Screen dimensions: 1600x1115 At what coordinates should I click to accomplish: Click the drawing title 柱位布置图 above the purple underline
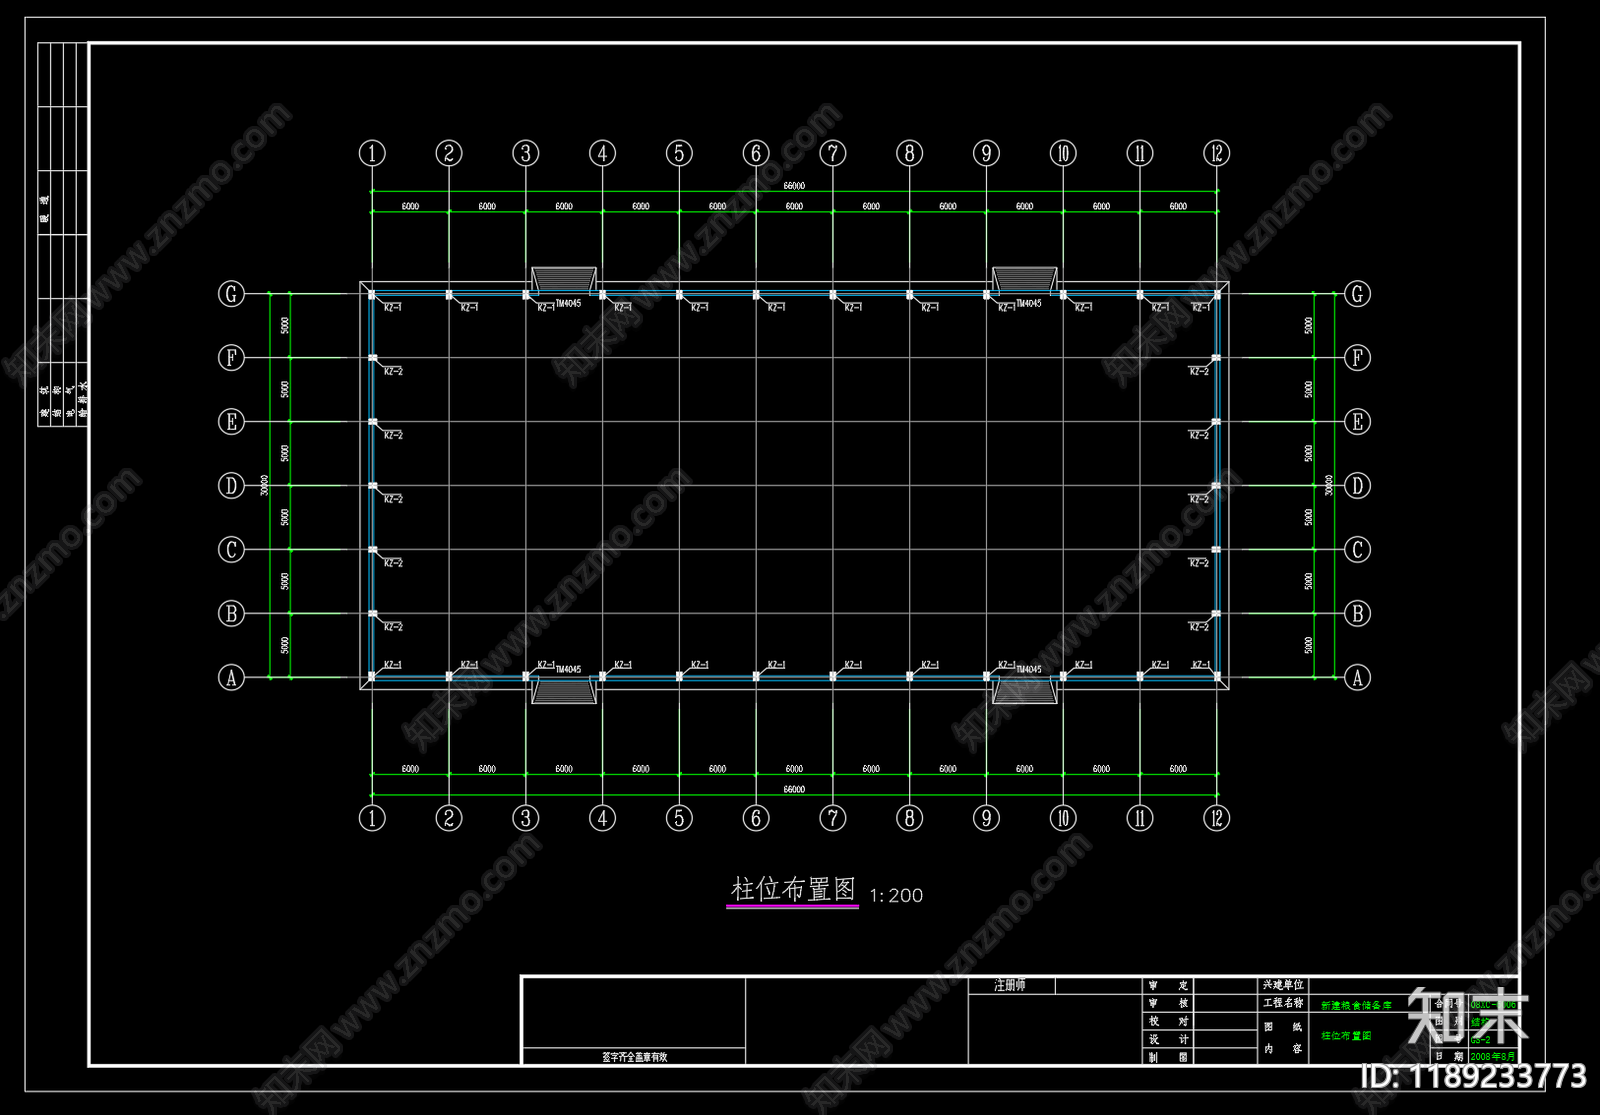point(793,888)
